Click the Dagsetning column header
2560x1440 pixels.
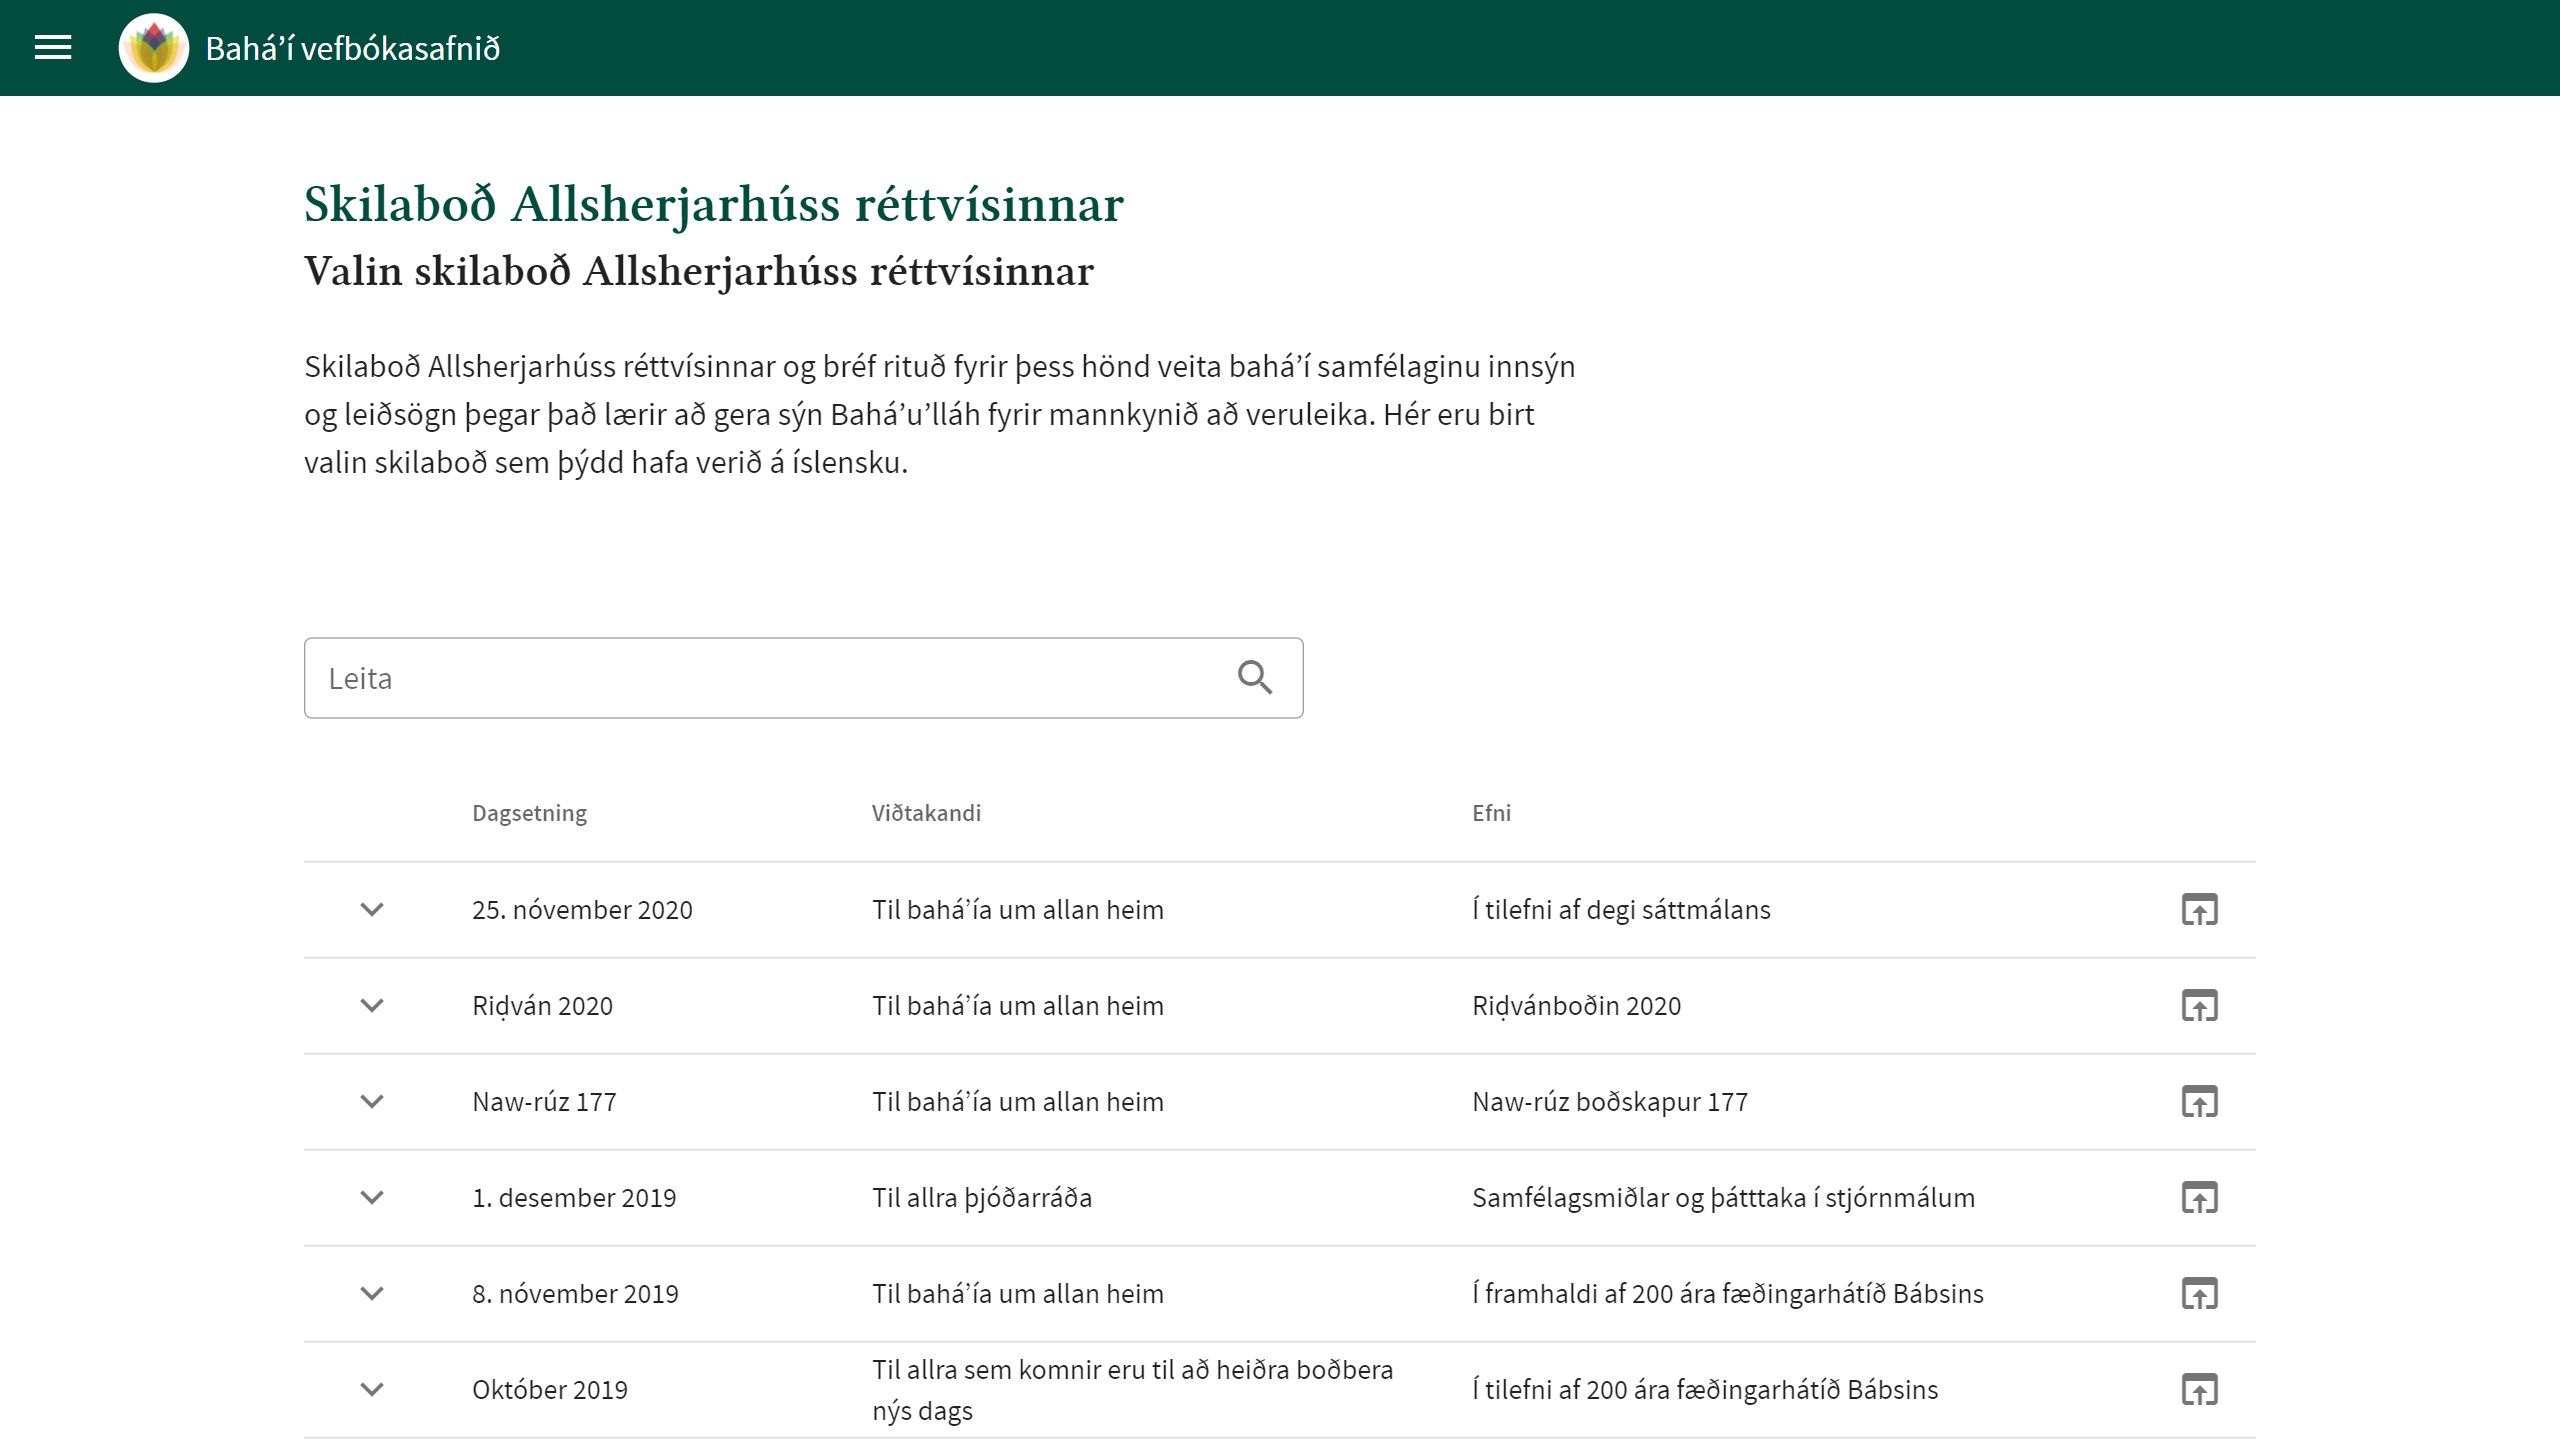[x=529, y=813]
